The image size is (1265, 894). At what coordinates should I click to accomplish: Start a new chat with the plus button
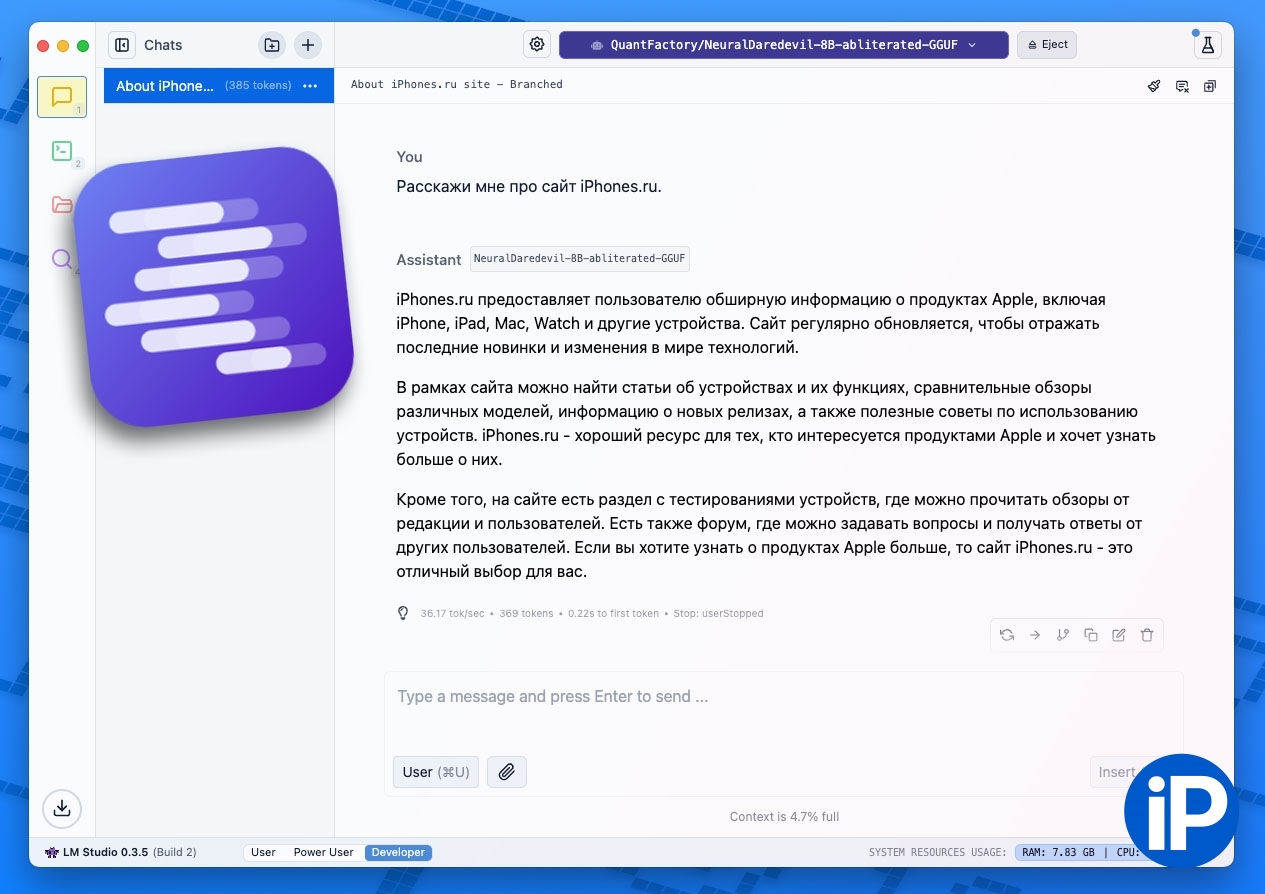pos(308,45)
